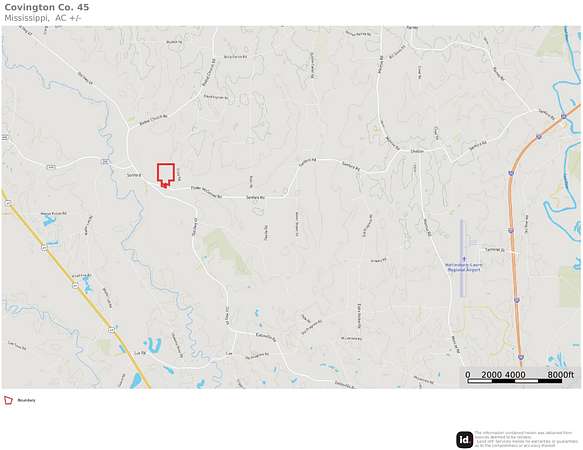
Task: Click the Mississippi AC +/- subtitle
Action: (x=43, y=18)
